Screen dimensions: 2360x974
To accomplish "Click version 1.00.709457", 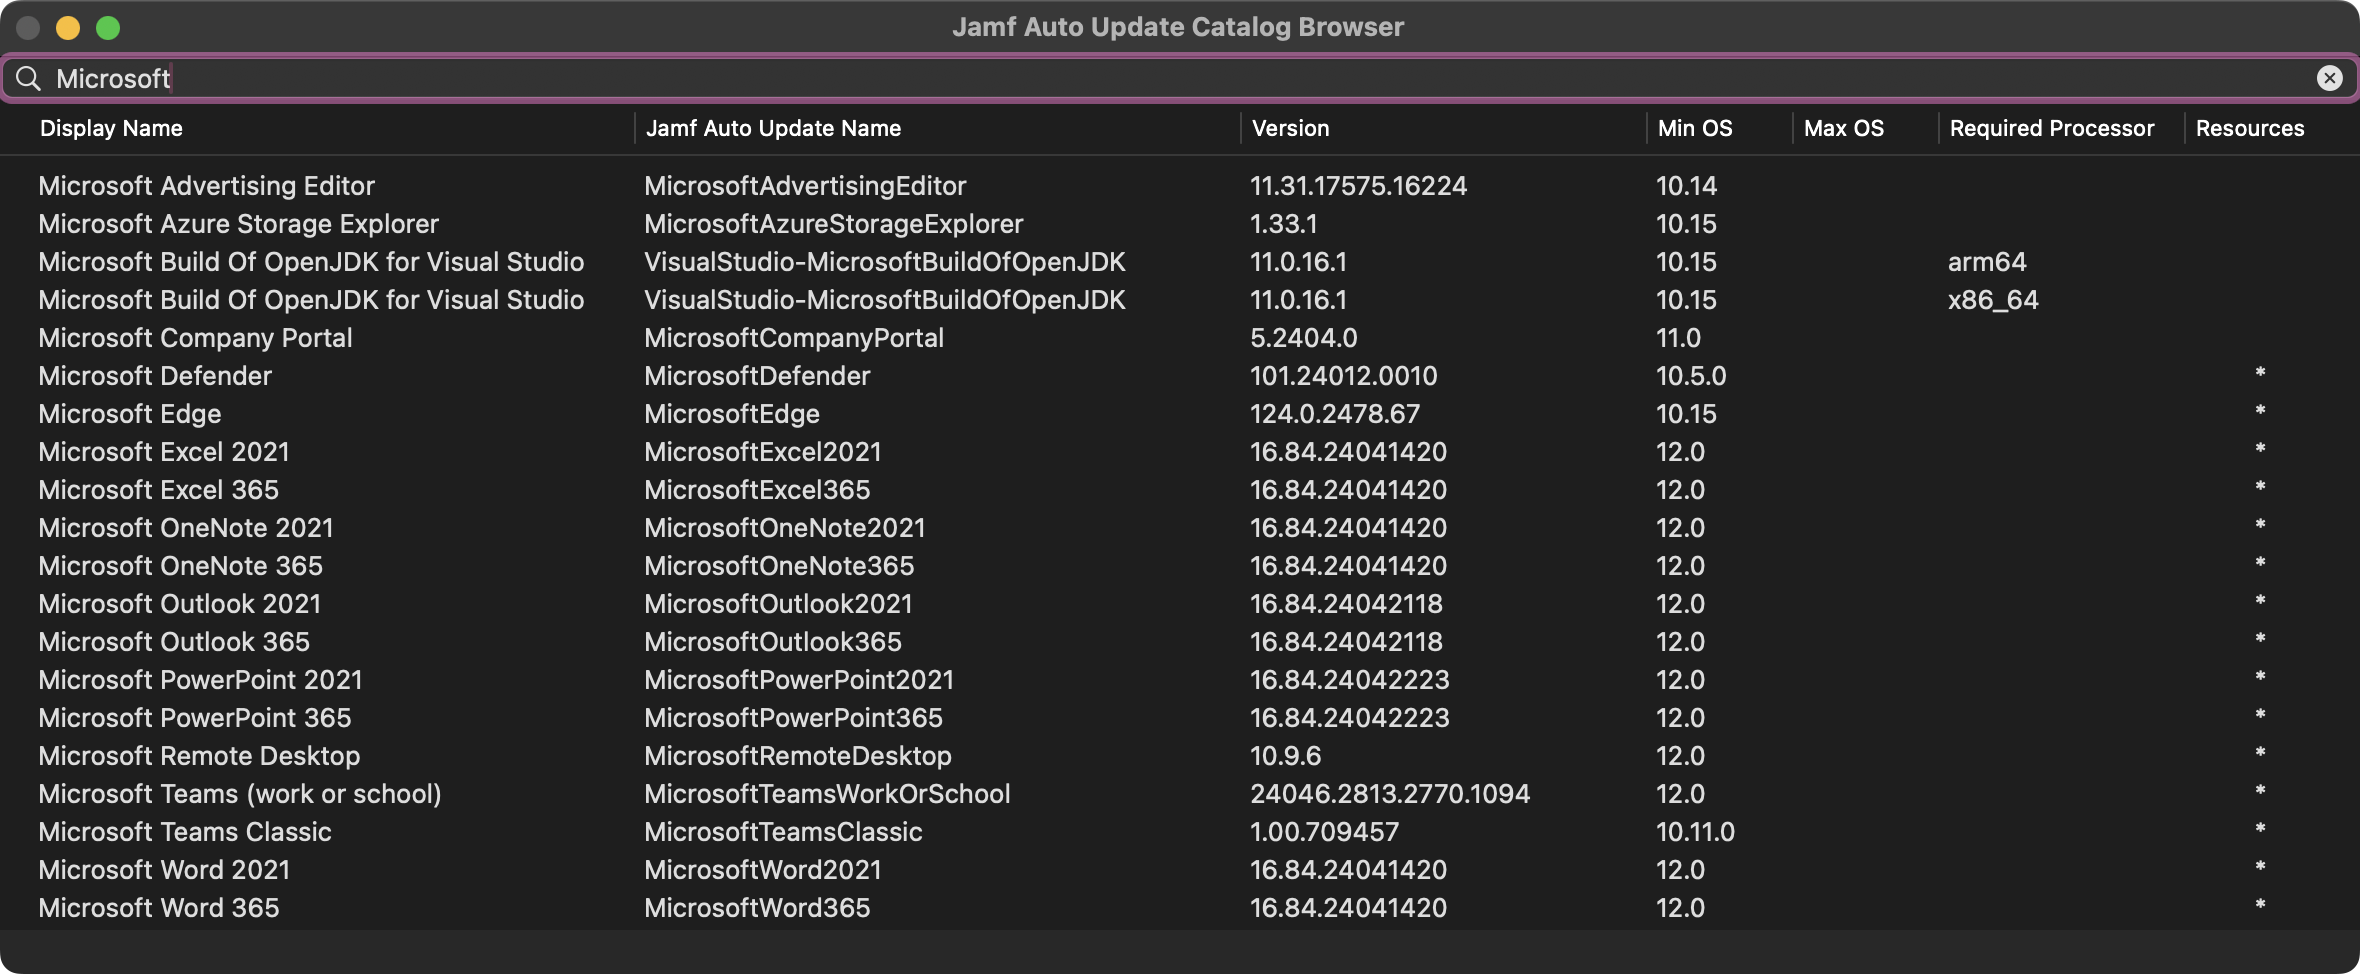I will pyautogui.click(x=1325, y=832).
